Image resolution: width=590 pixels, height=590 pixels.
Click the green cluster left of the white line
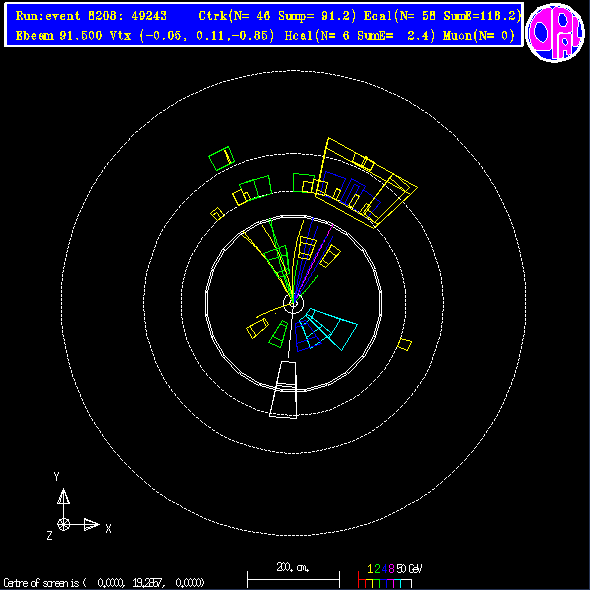(x=278, y=334)
